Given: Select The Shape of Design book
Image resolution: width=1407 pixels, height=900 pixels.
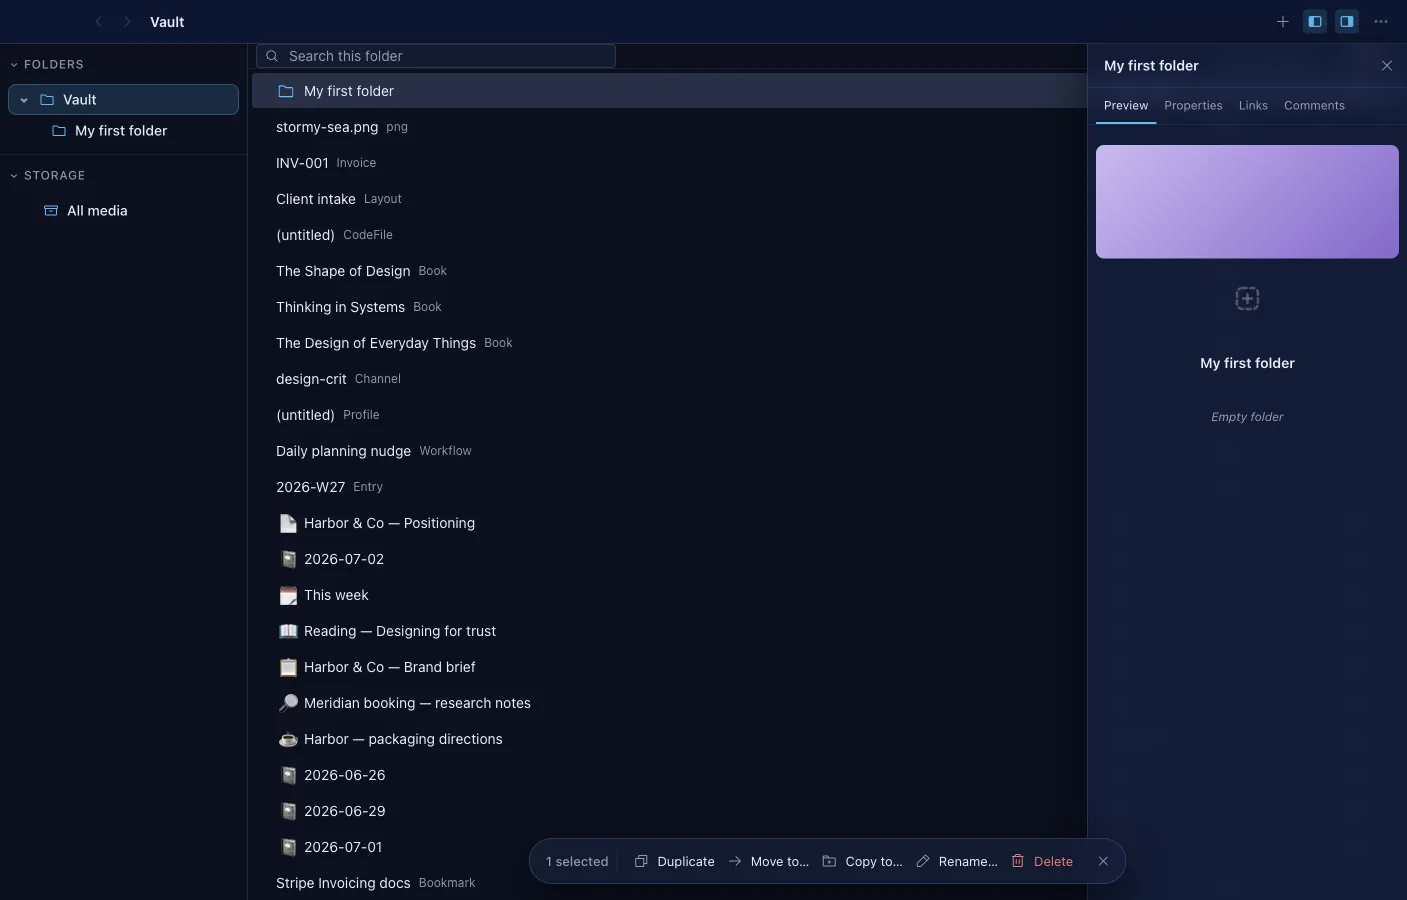Looking at the screenshot, I should pos(669,271).
